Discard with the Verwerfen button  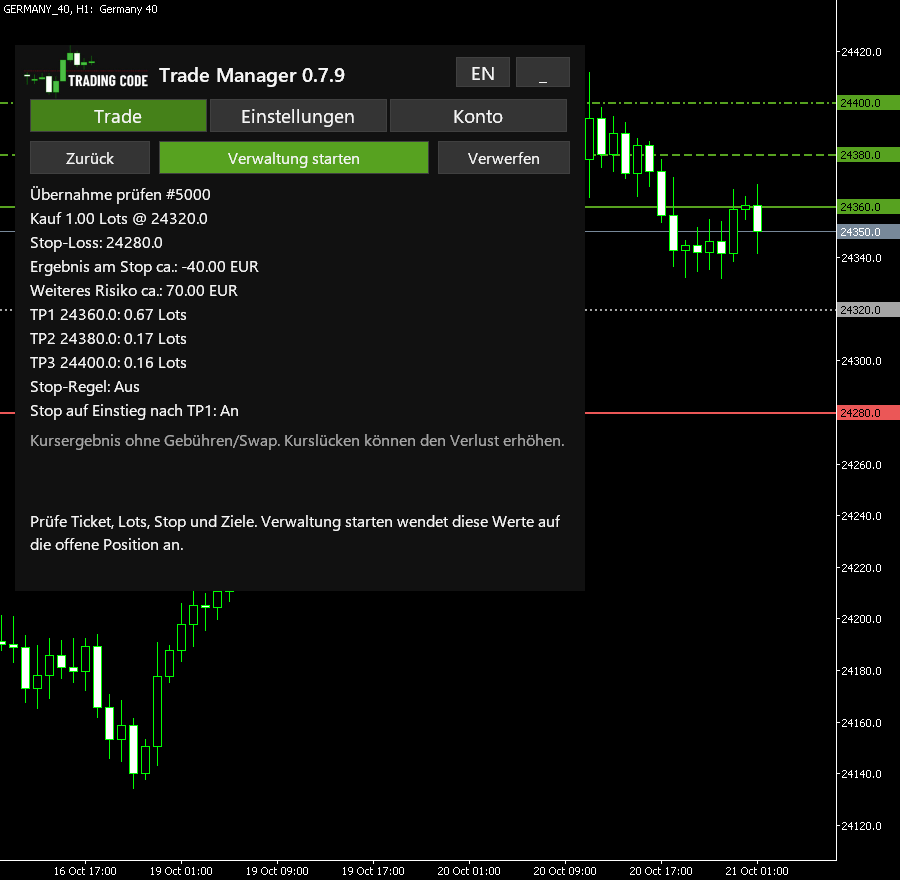pyautogui.click(x=504, y=158)
